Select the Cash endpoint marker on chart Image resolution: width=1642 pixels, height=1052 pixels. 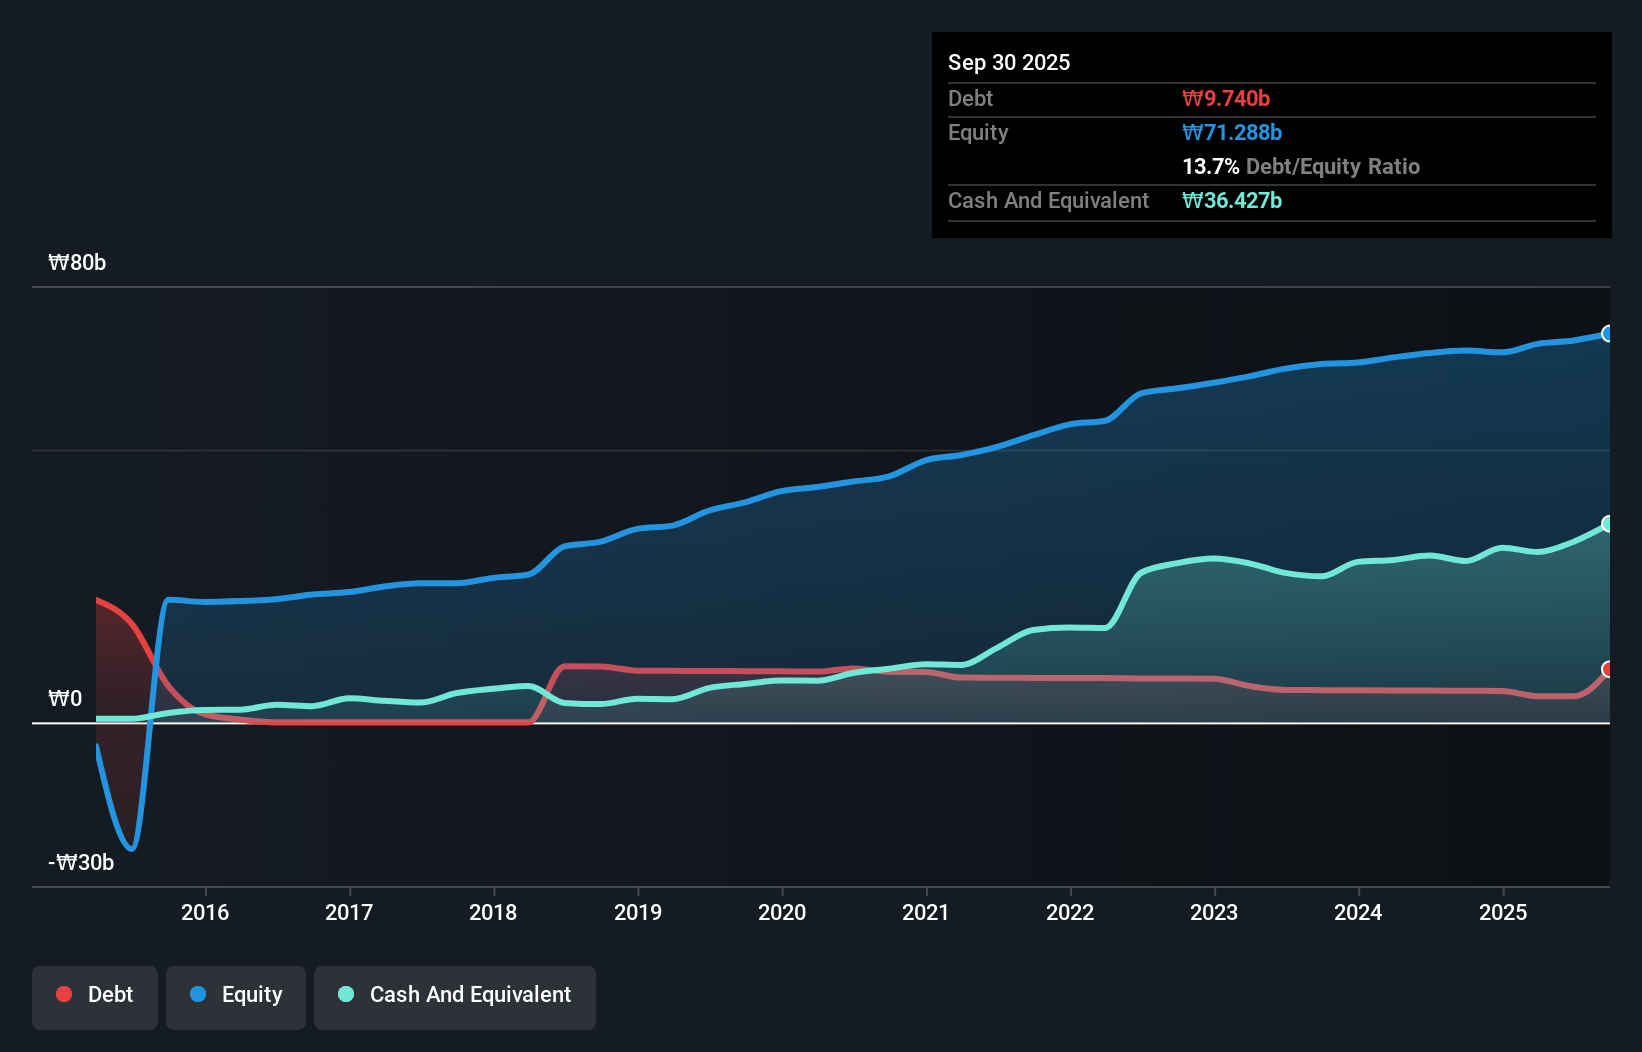click(x=1607, y=524)
